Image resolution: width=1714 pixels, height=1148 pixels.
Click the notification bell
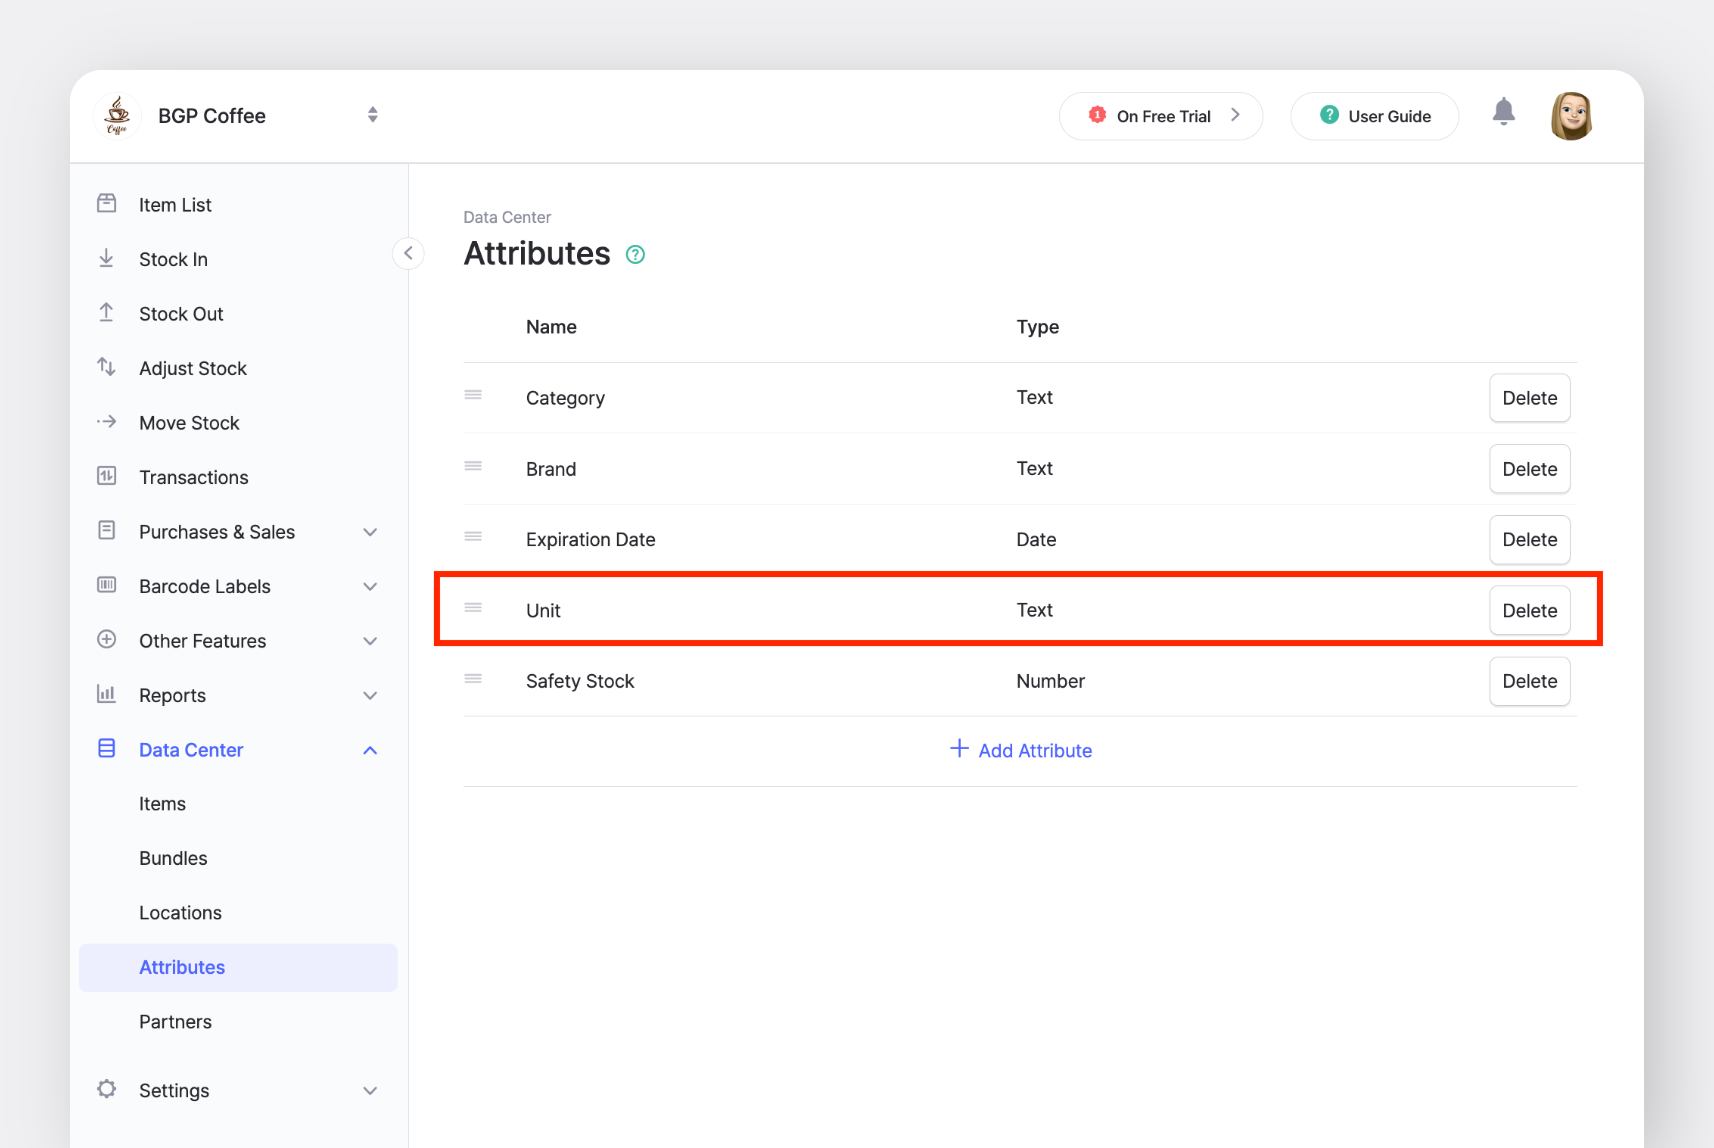[x=1504, y=112]
